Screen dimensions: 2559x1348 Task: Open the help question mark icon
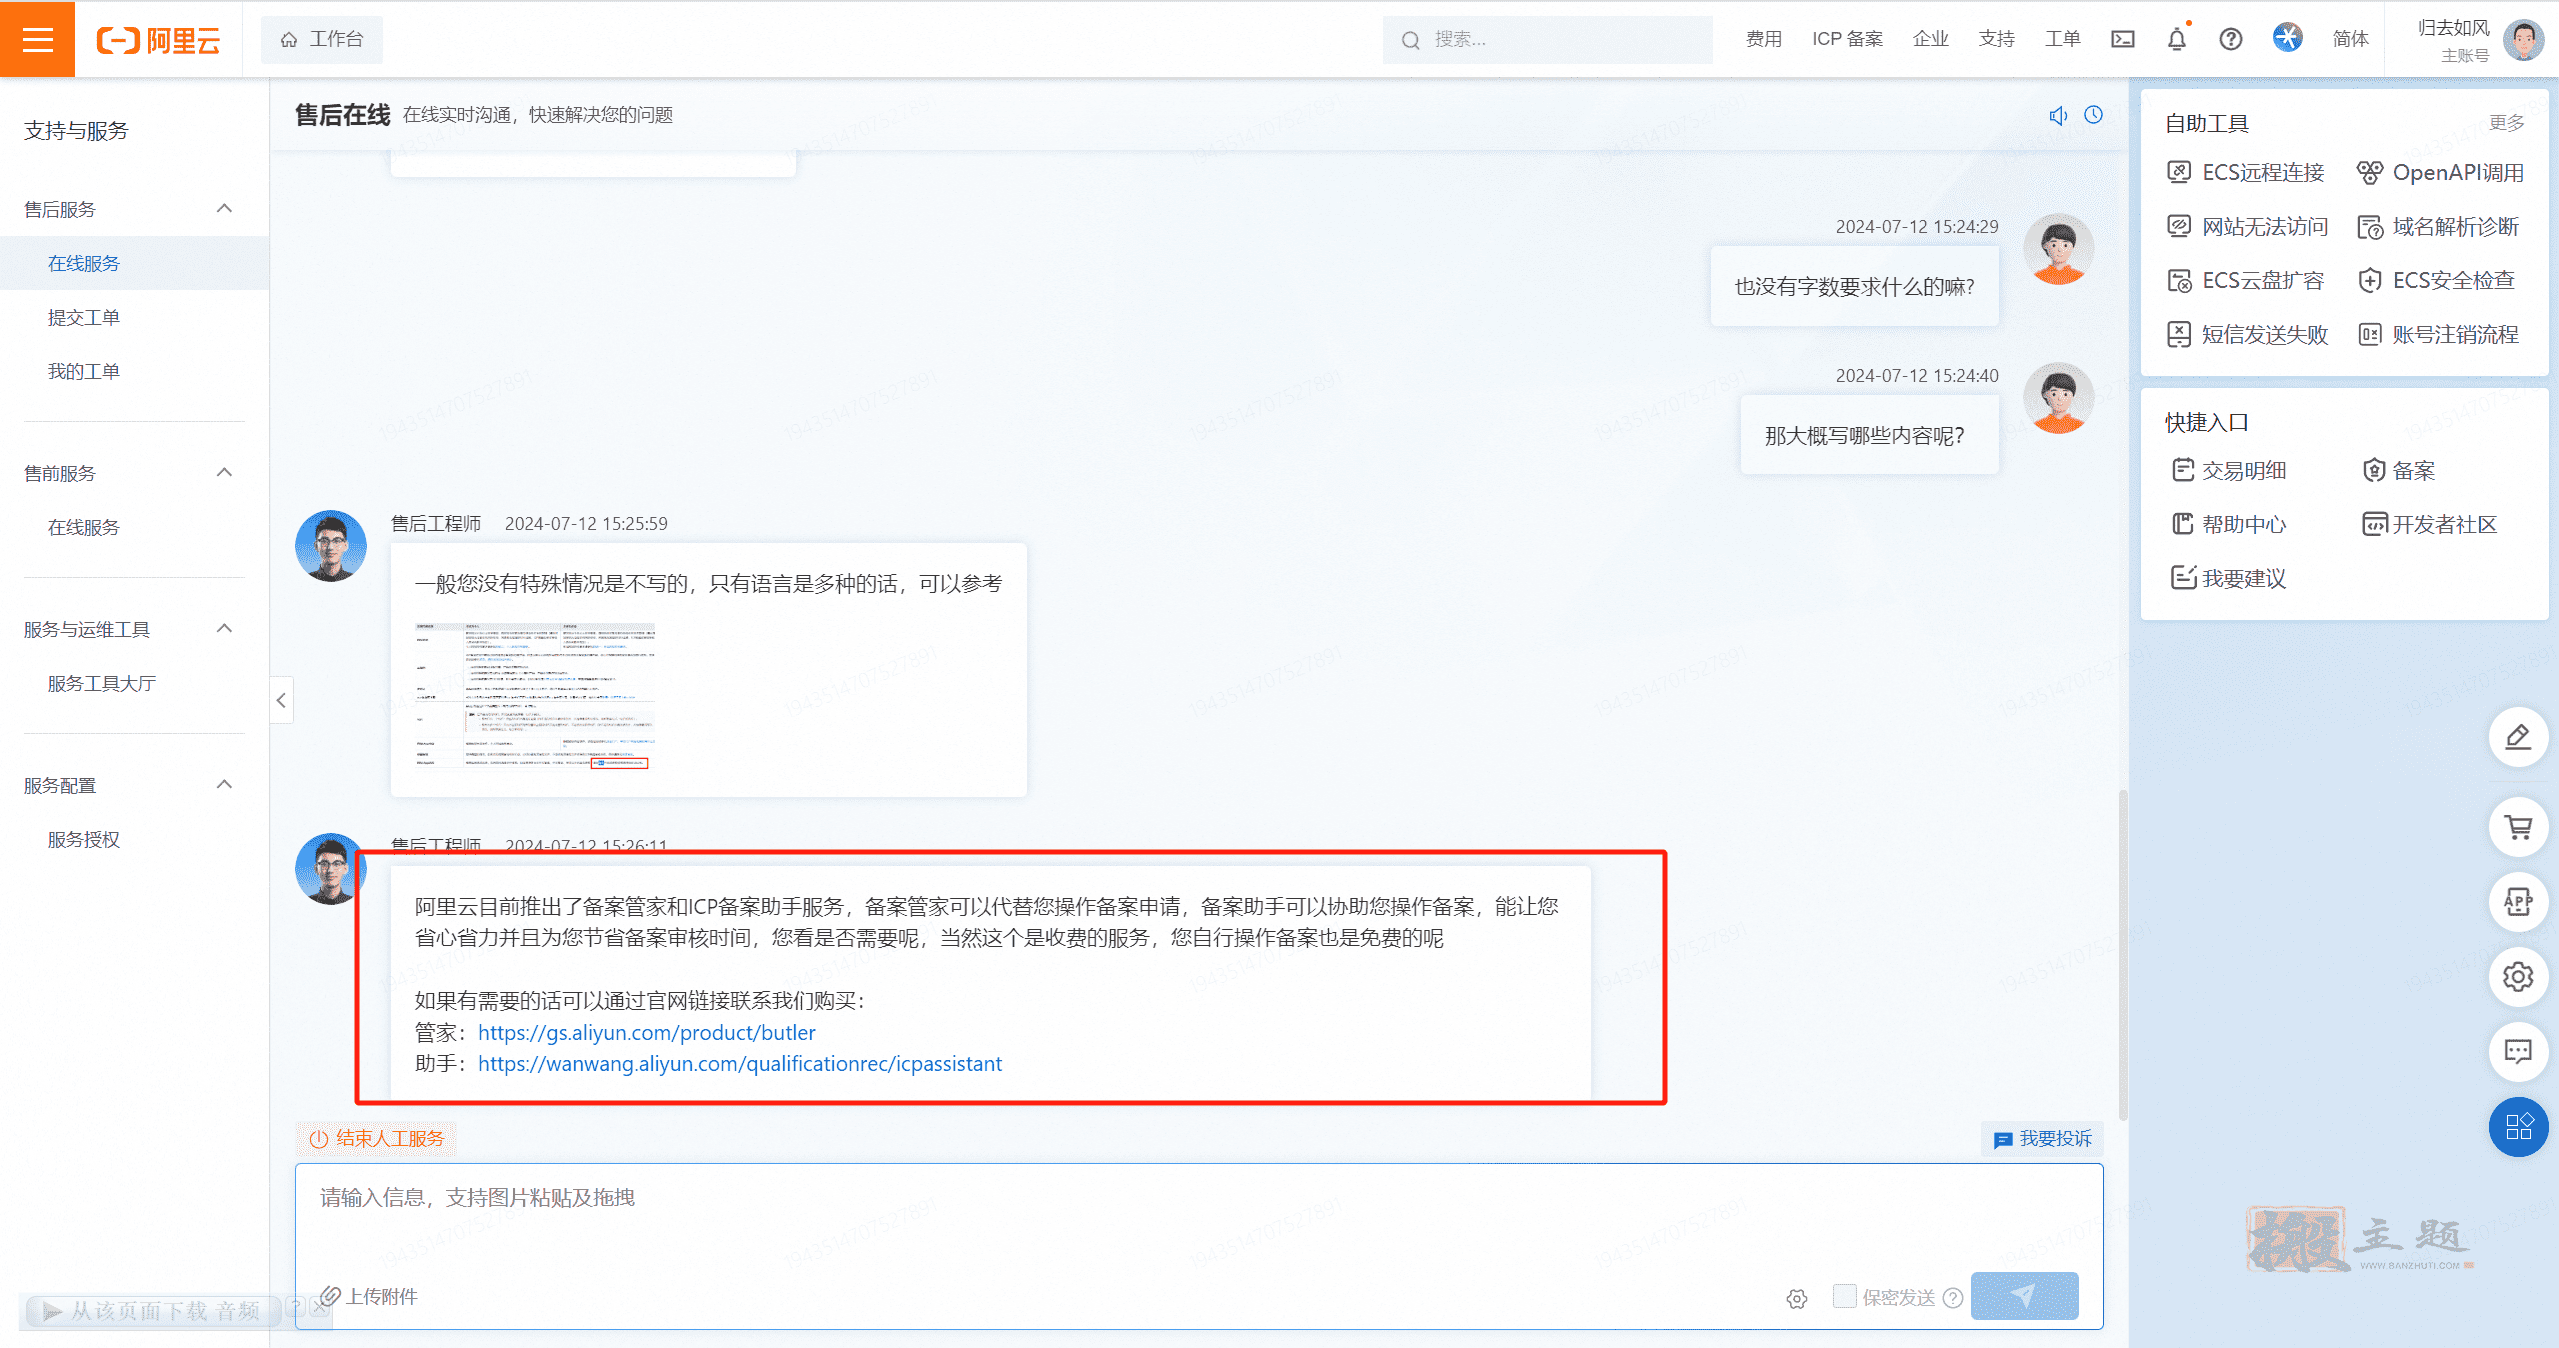pyautogui.click(x=2230, y=39)
